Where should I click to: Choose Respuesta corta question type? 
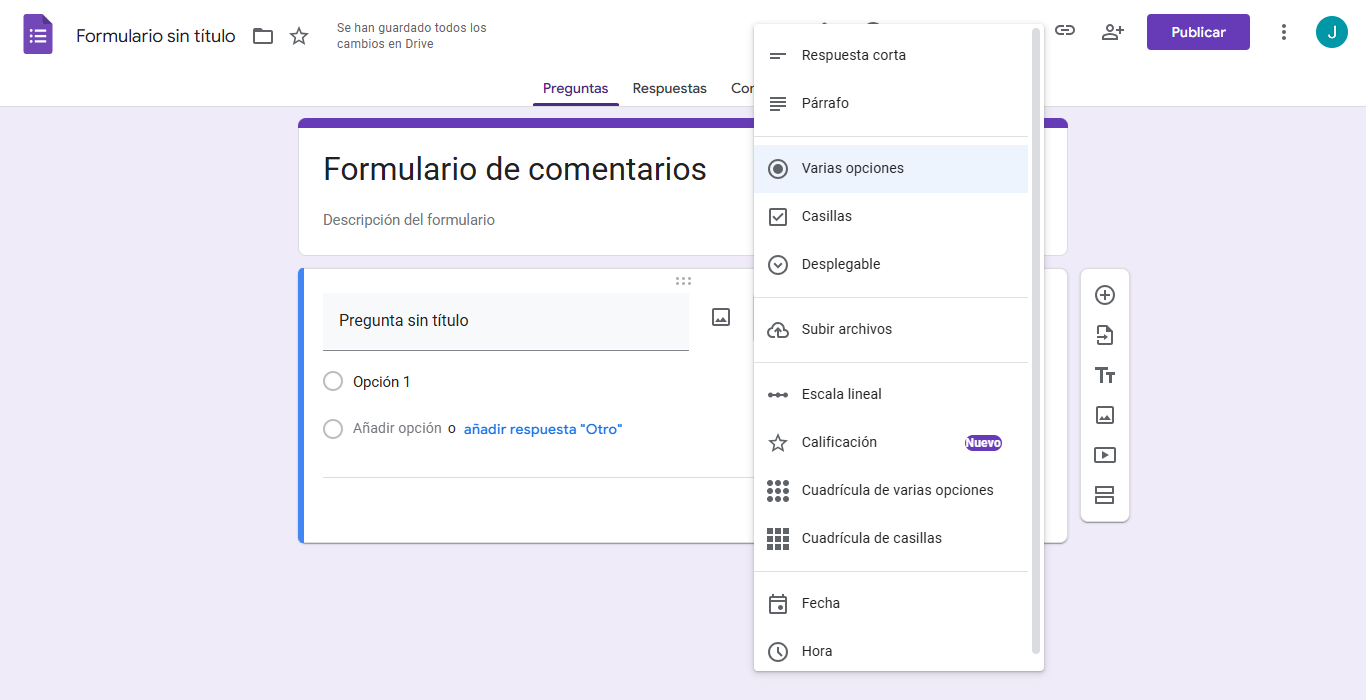853,55
